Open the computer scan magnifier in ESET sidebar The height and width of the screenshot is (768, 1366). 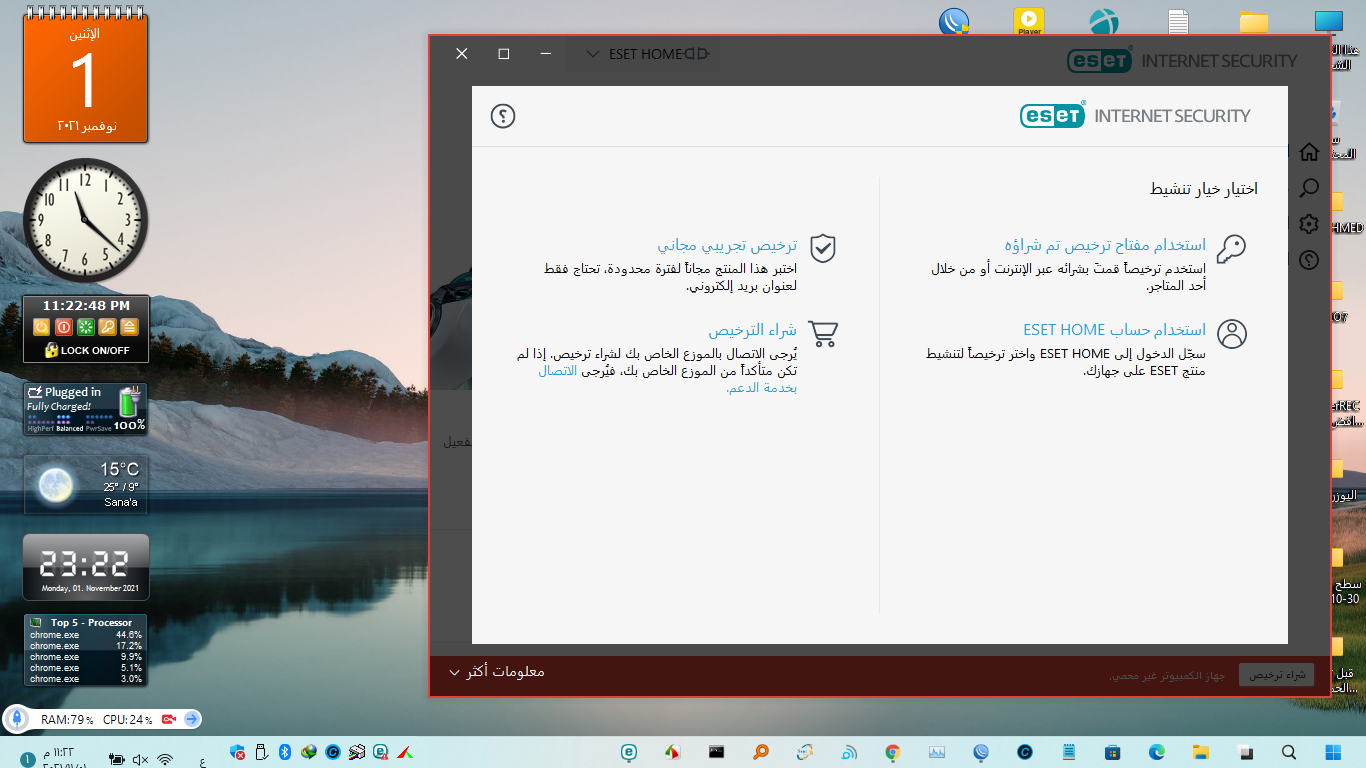click(x=1308, y=188)
